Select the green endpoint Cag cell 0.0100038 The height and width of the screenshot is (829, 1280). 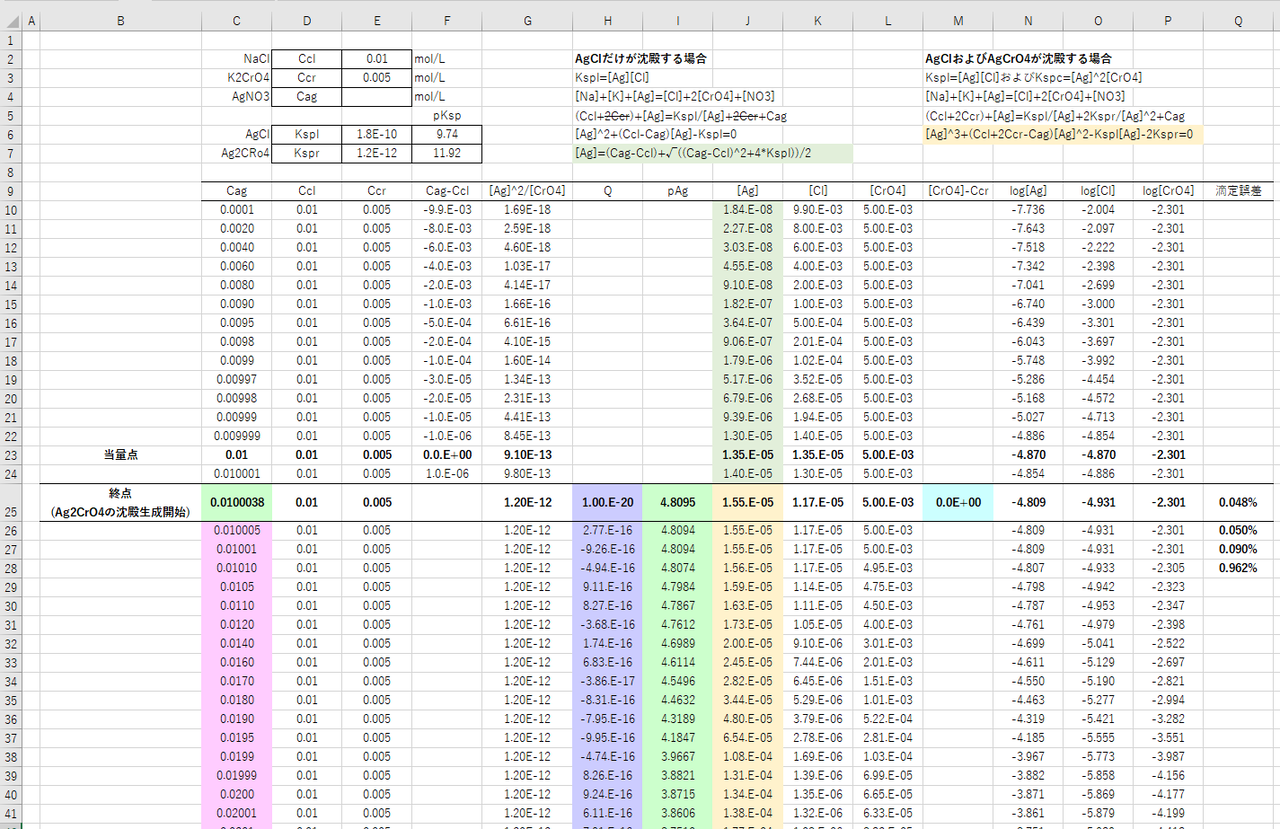236,502
